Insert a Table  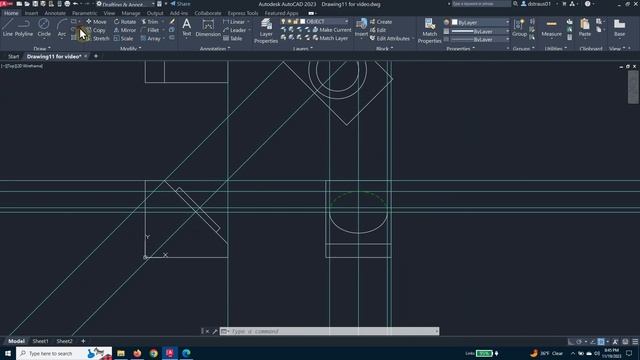point(233,38)
